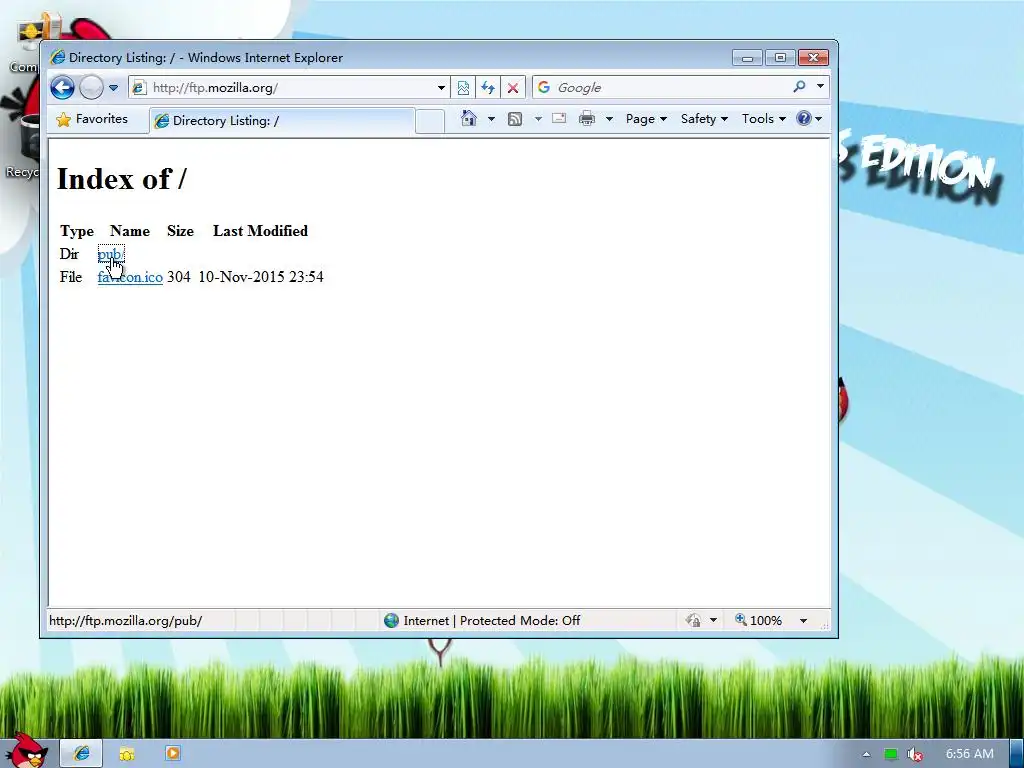The height and width of the screenshot is (768, 1024).
Task: Open the Help question mark menu
Action: (808, 119)
